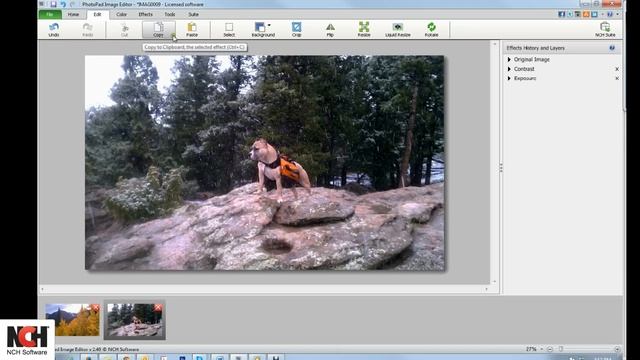Expand the Contrast effect entry

click(509, 69)
